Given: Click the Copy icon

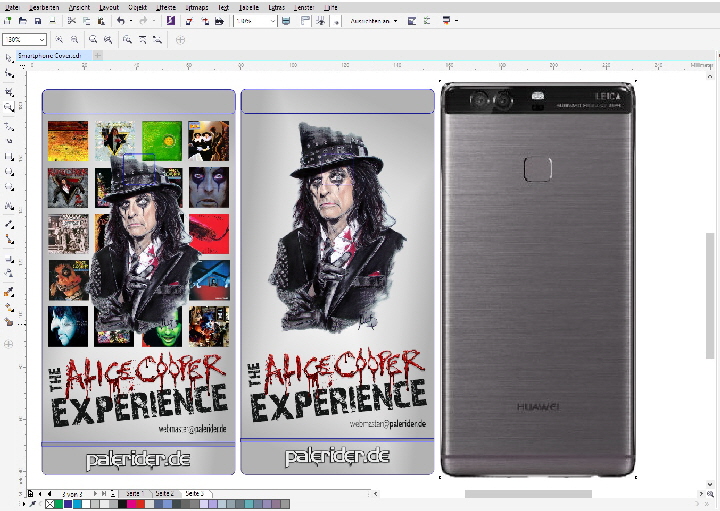Looking at the screenshot, I should (86, 21).
